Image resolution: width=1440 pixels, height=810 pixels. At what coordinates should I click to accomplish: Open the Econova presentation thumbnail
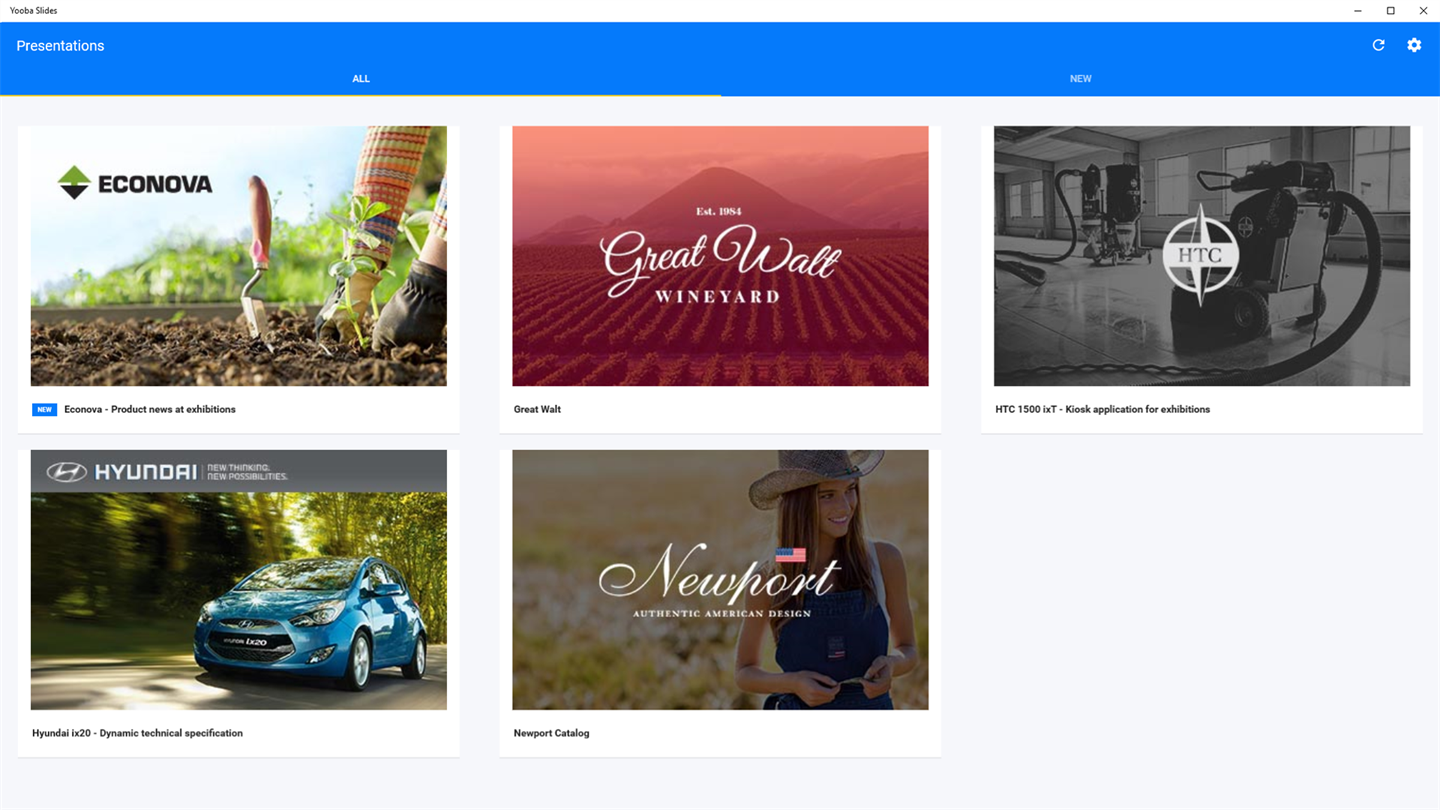click(239, 256)
